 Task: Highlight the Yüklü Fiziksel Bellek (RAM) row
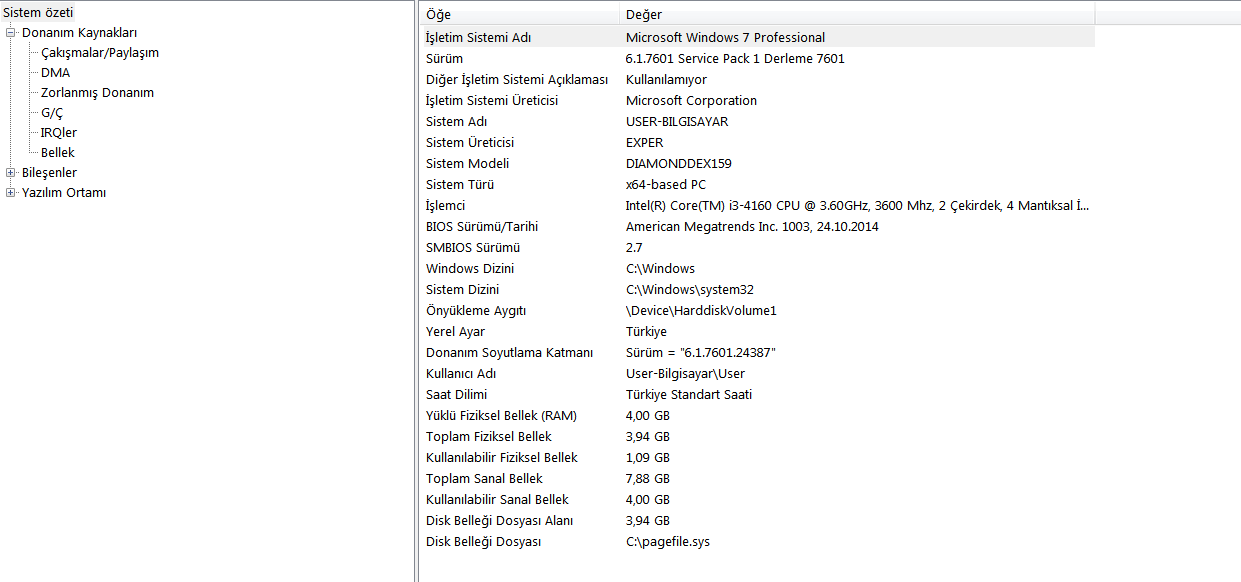501,416
